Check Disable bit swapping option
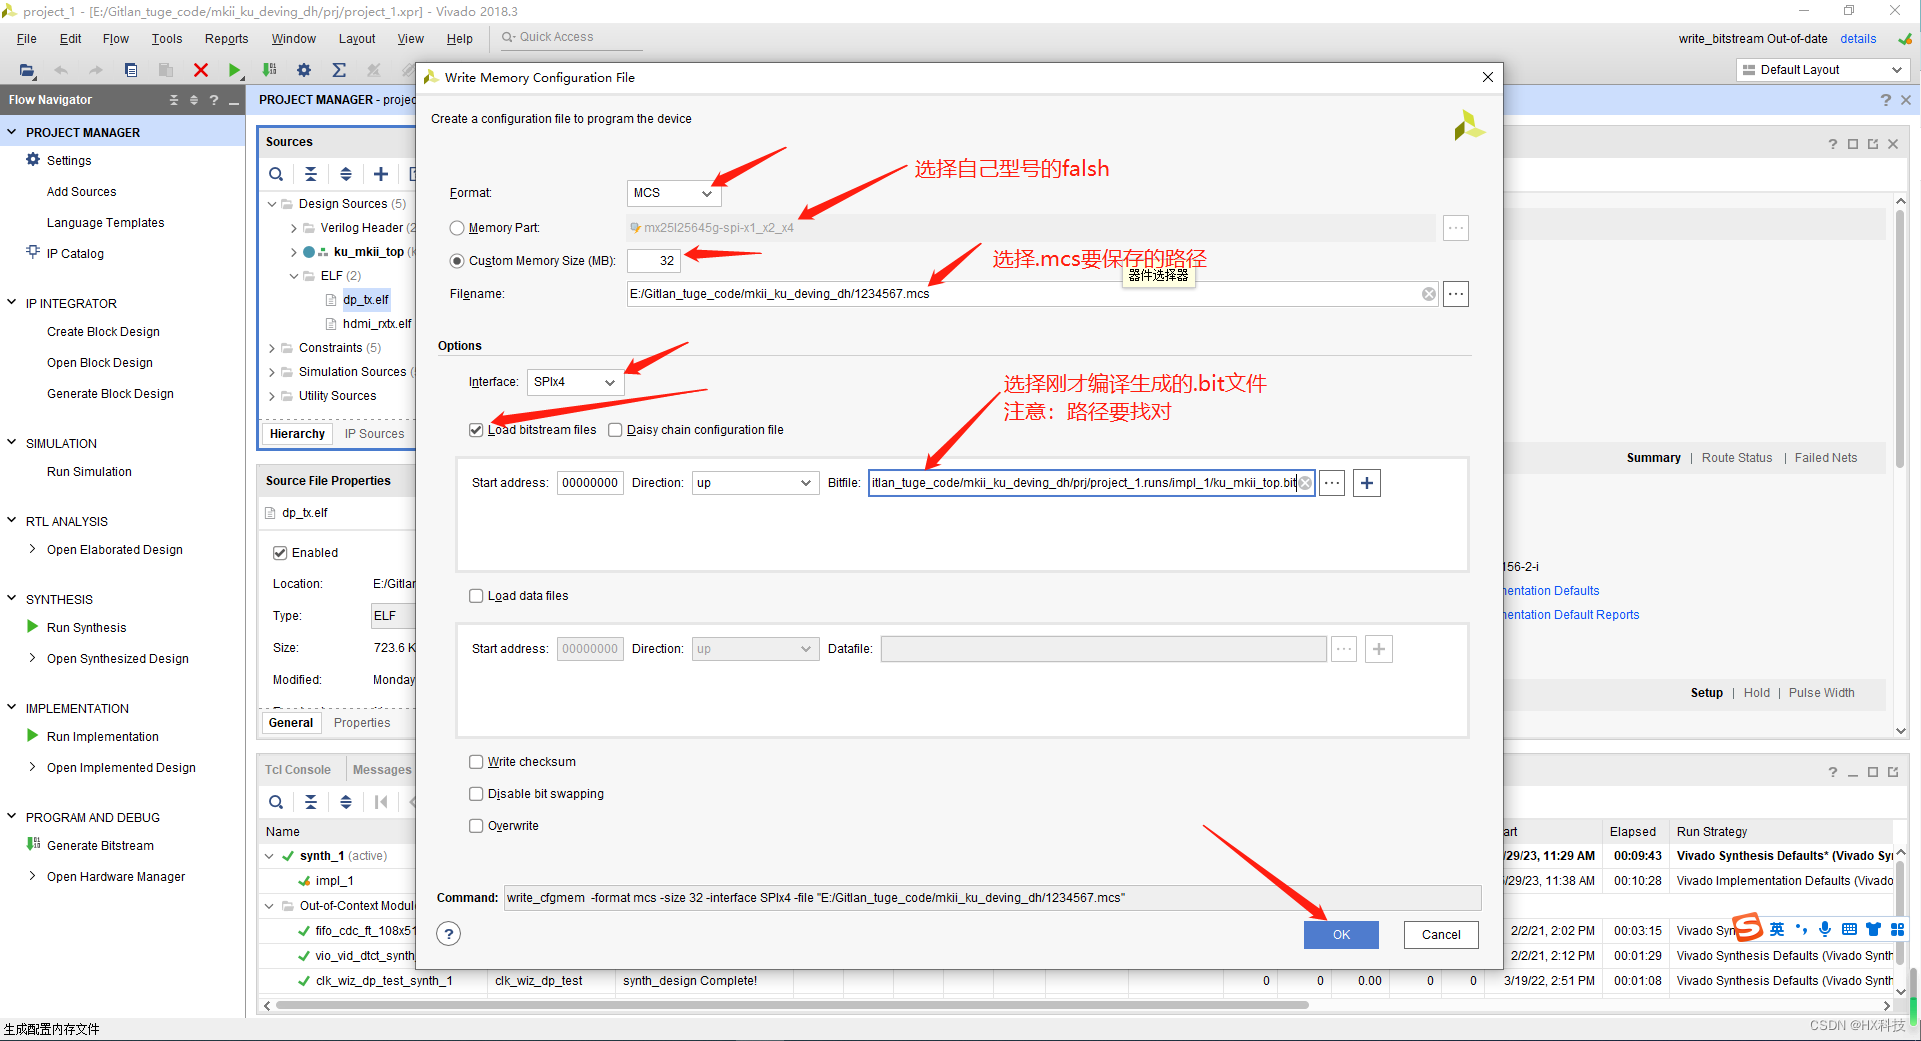1921x1041 pixels. [x=476, y=794]
